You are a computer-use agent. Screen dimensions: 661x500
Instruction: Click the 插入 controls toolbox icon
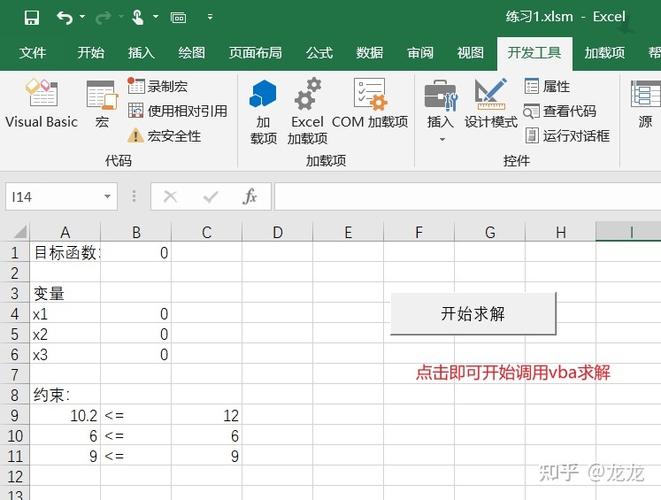coord(440,95)
